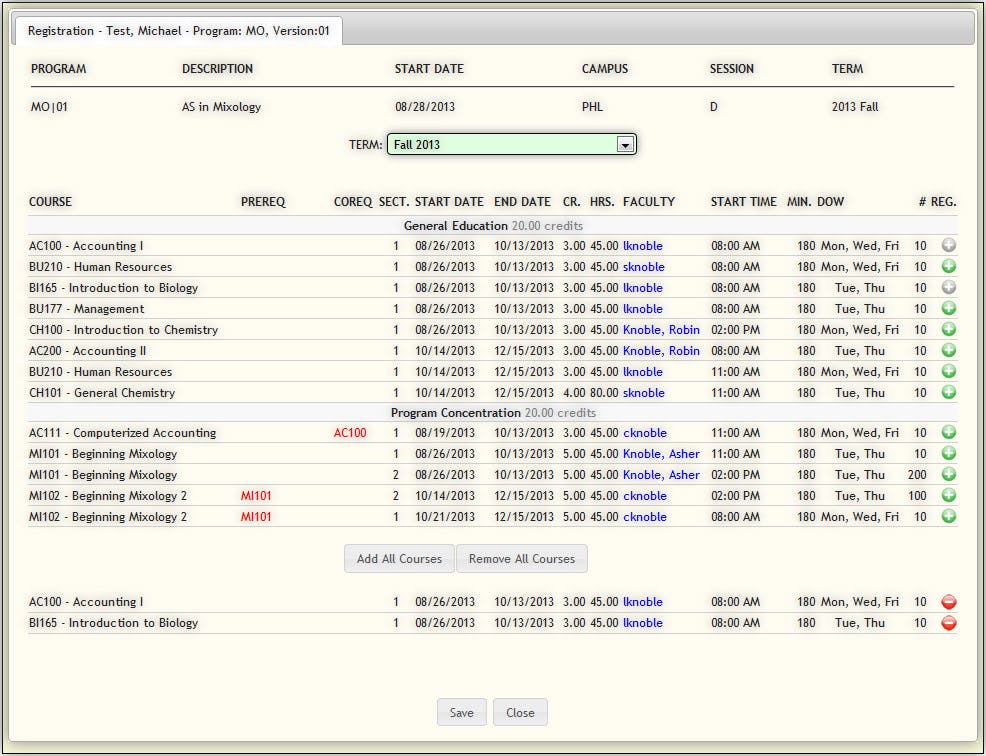Click red AC100 corequisite for AC111

pos(350,433)
